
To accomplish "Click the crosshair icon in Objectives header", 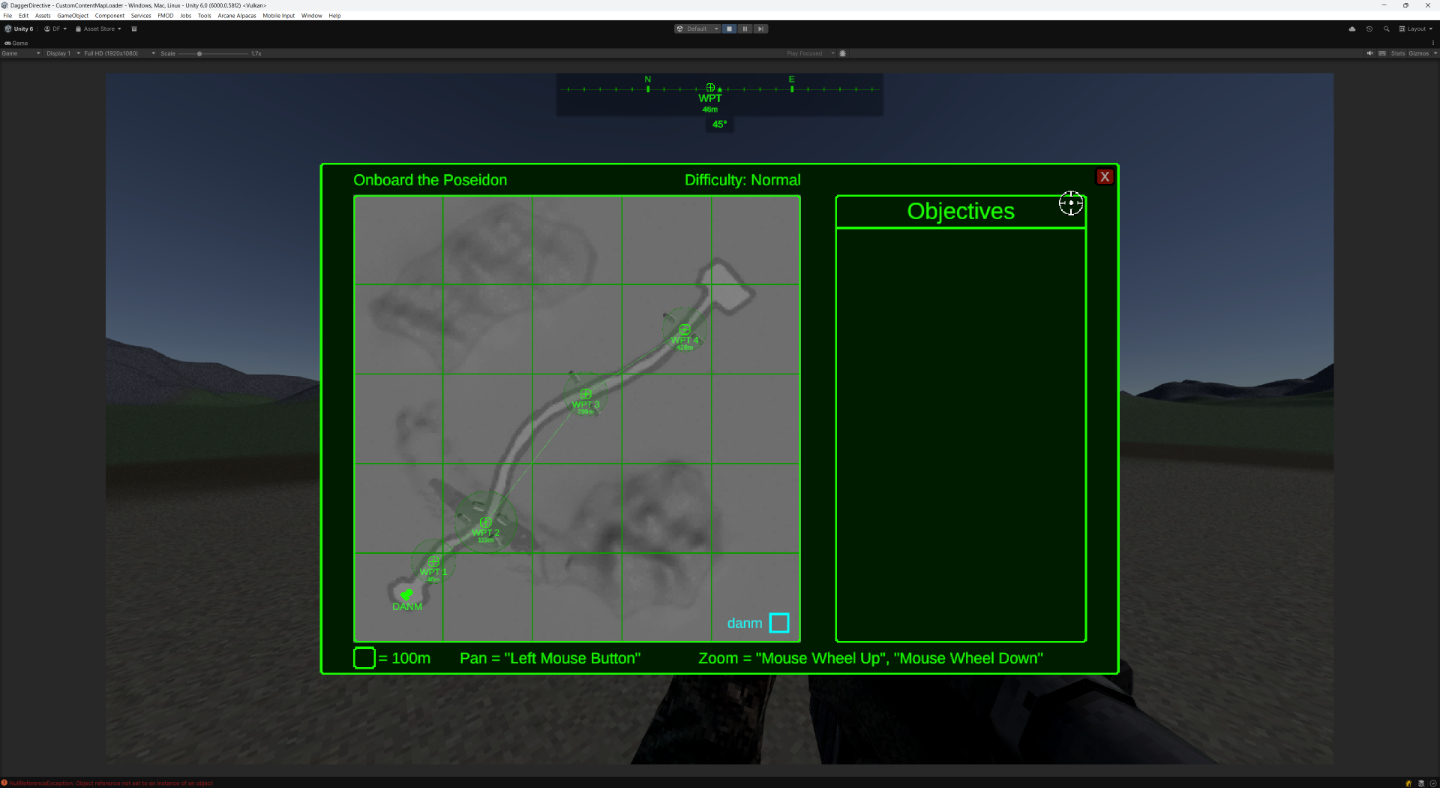I will click(x=1071, y=203).
